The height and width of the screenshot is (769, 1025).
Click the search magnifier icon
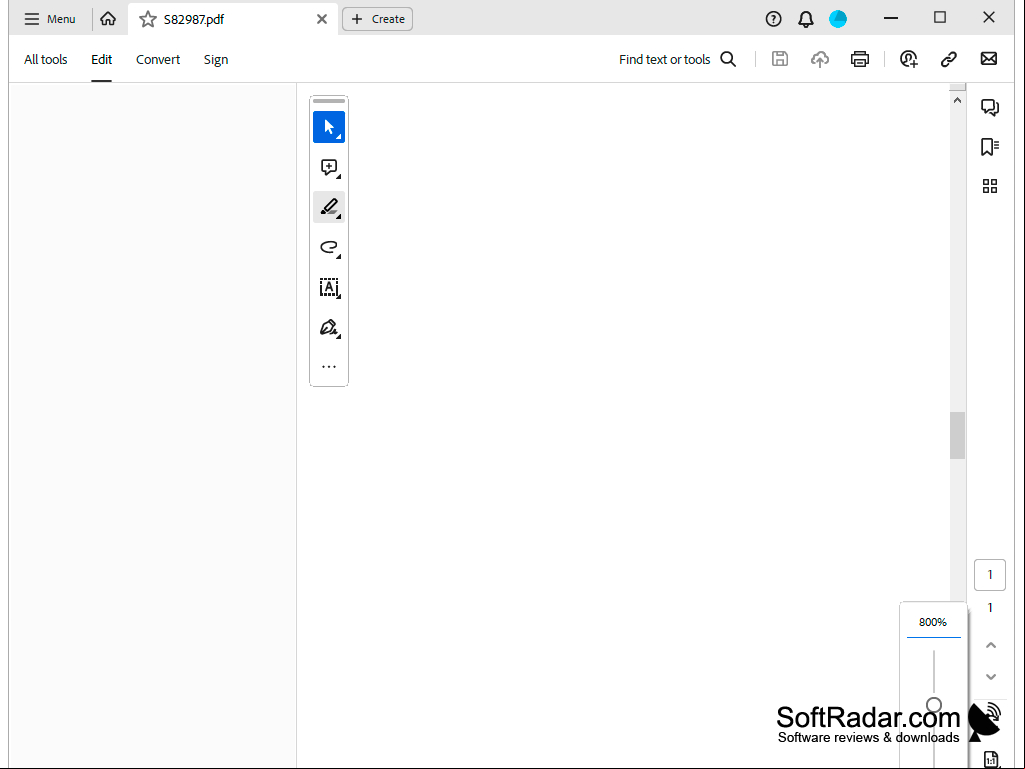click(728, 60)
